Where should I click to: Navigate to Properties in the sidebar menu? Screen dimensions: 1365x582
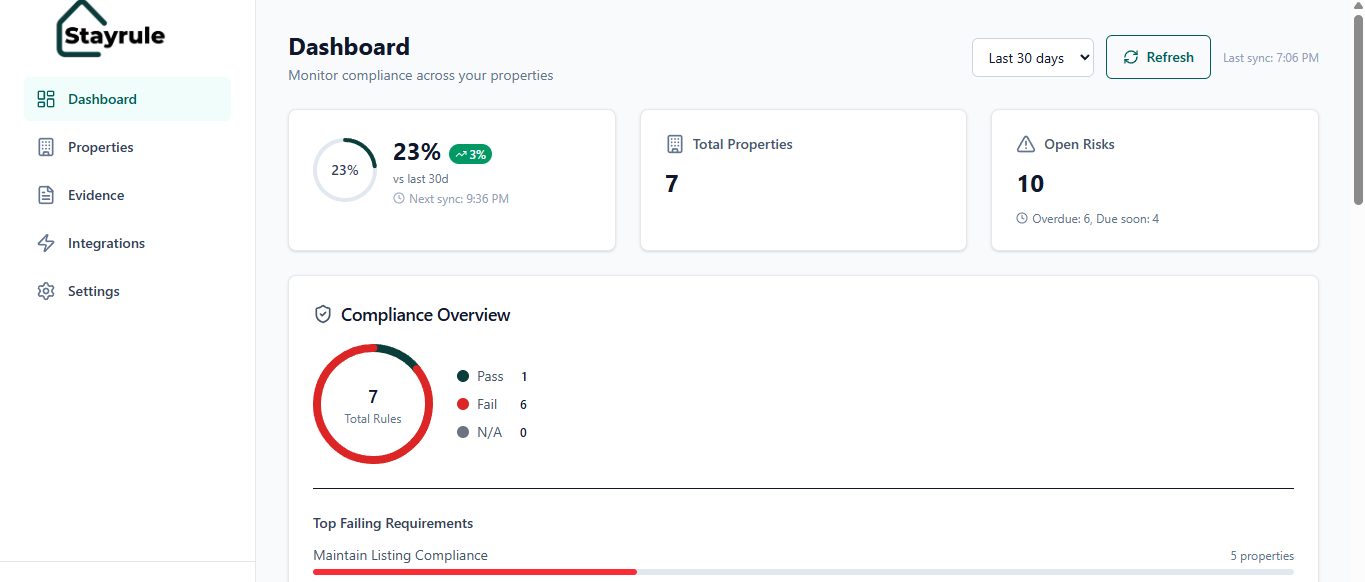coord(100,147)
